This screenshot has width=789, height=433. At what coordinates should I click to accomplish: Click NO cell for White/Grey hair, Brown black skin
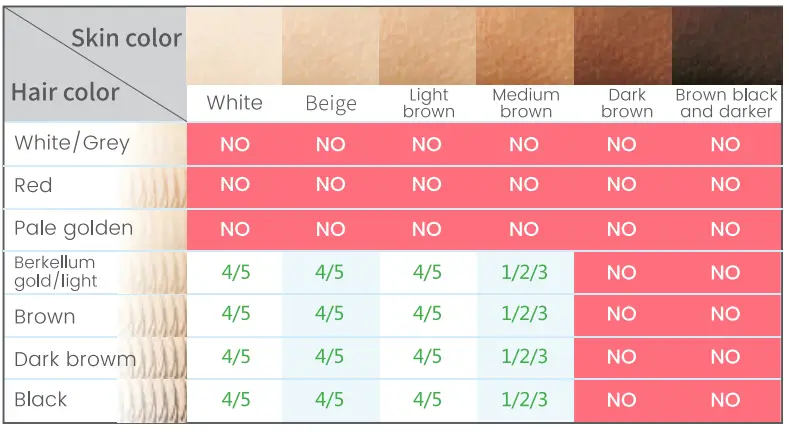(725, 145)
